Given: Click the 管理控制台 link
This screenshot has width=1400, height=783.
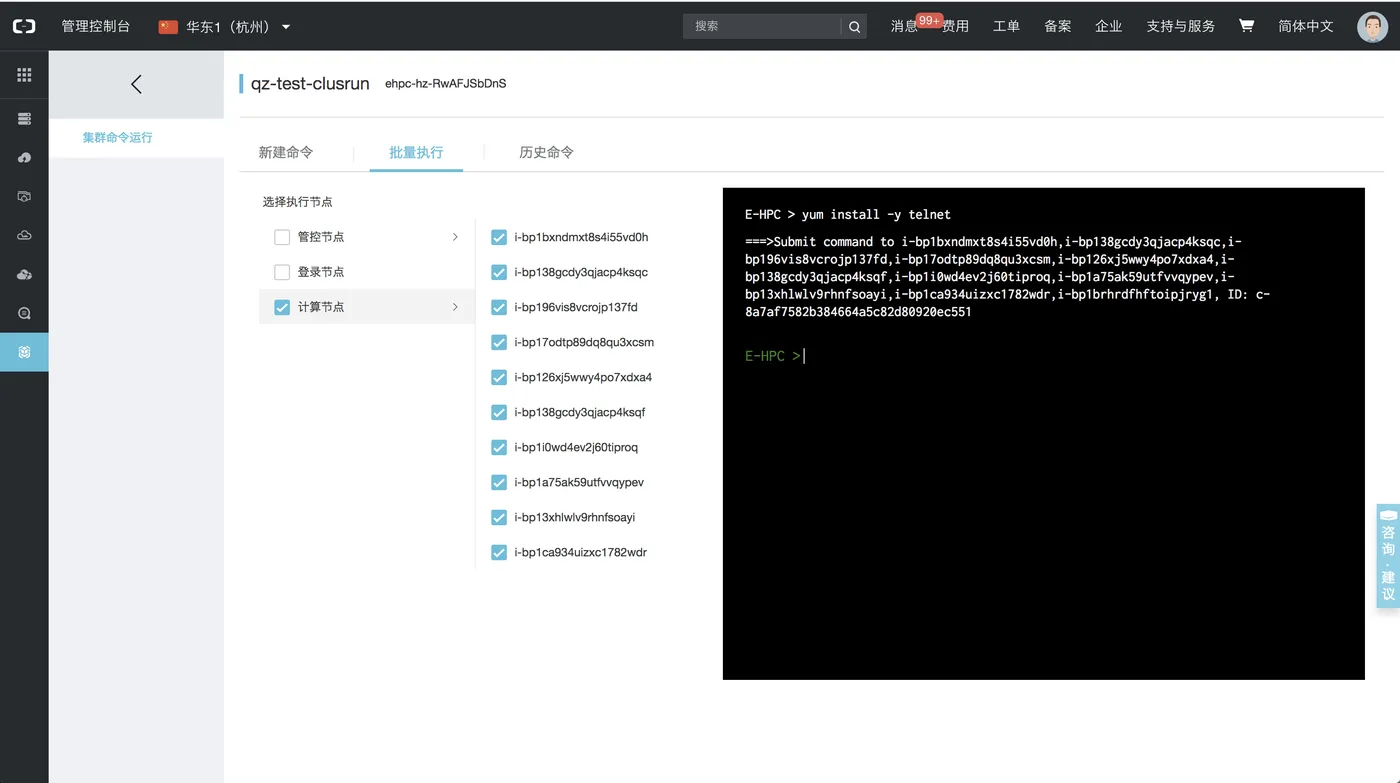Looking at the screenshot, I should 96,26.
